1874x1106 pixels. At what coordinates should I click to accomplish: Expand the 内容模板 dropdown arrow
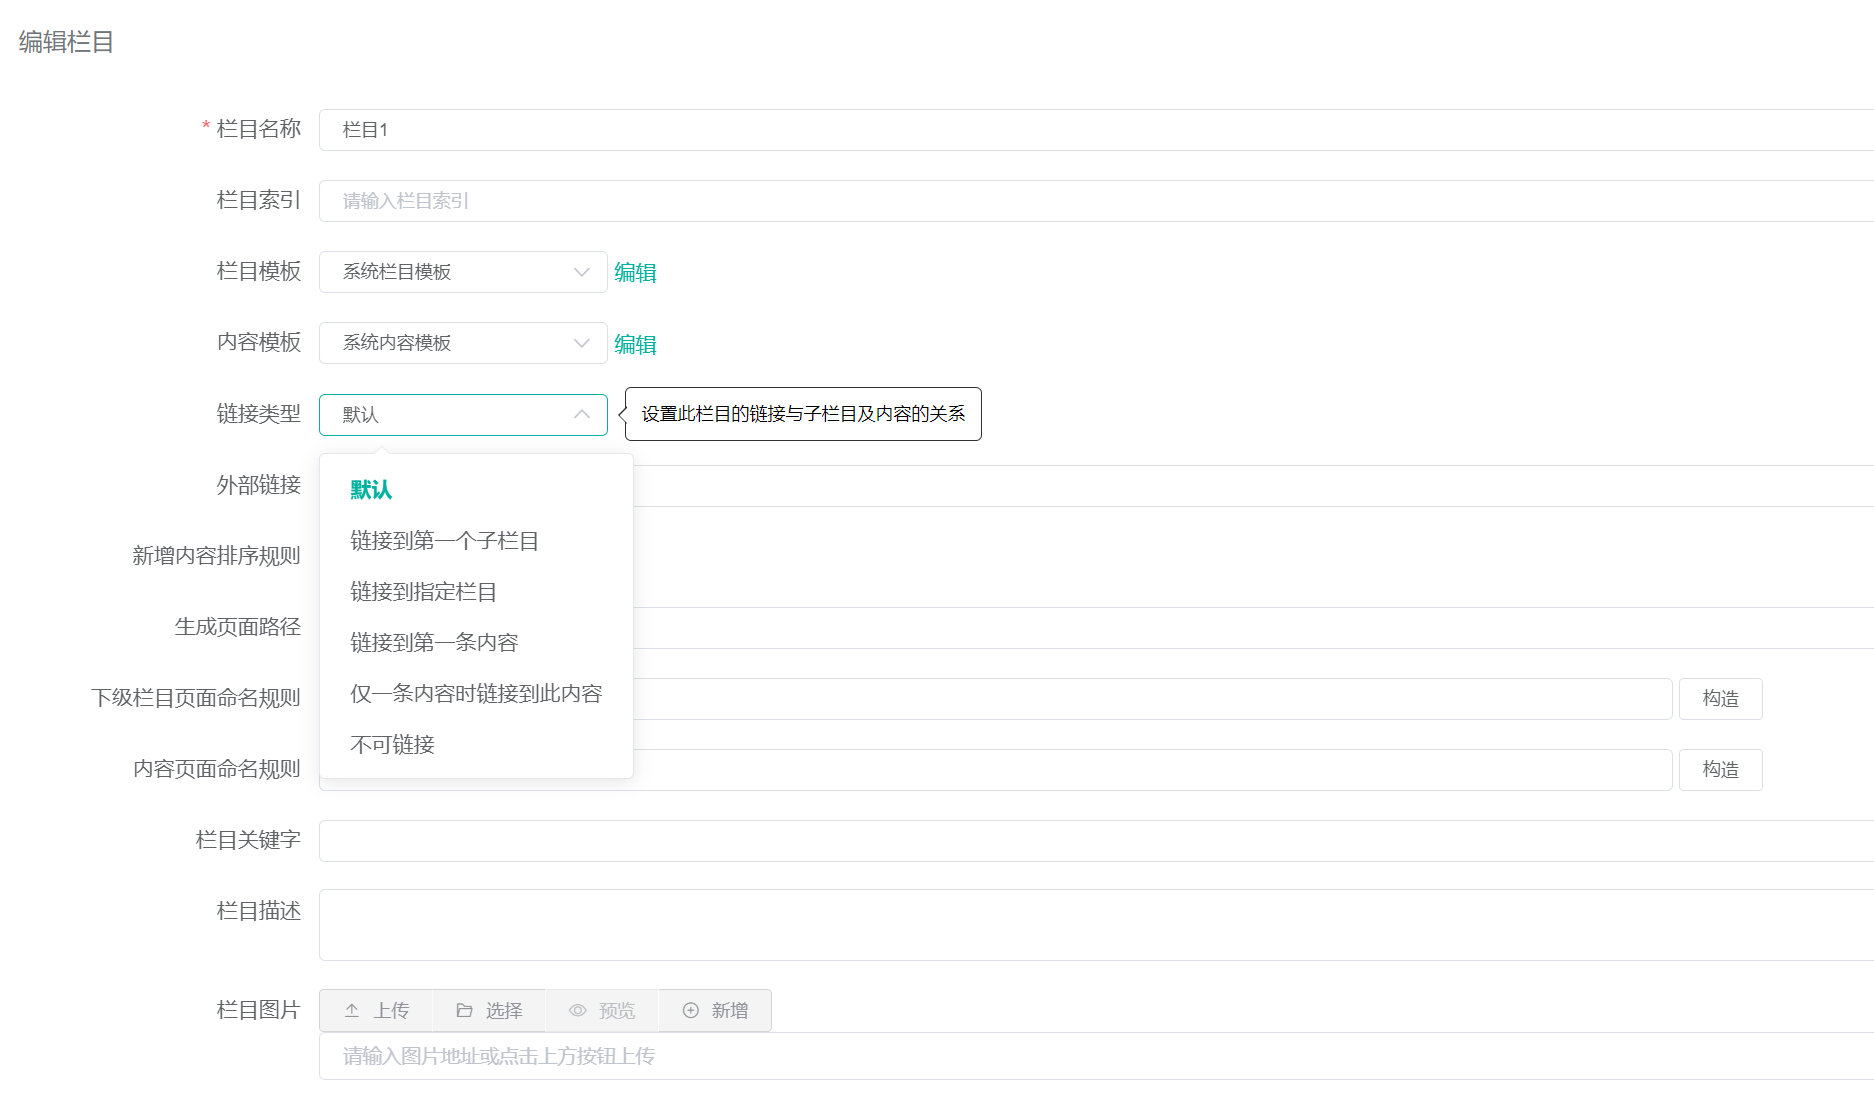(581, 343)
